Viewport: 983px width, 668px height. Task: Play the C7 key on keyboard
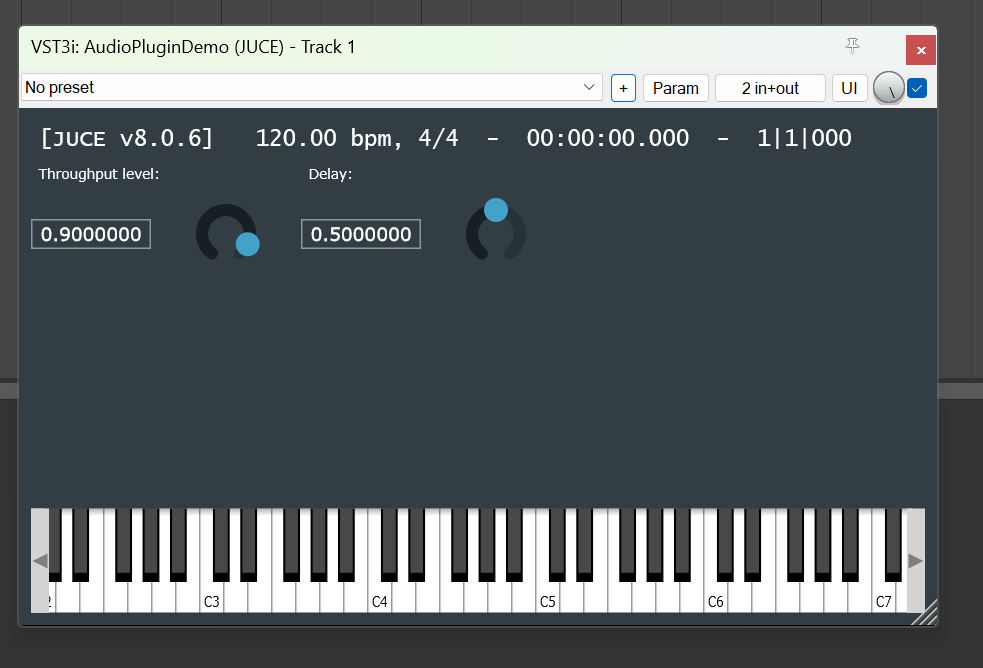point(883,598)
